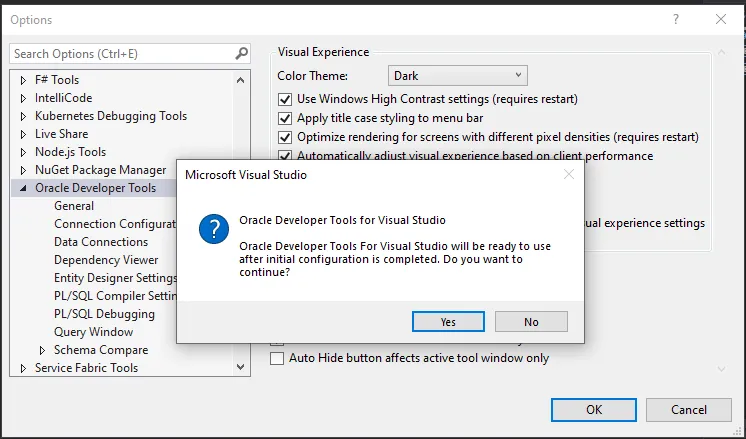Click settings pane scroll down arrow

pyautogui.click(x=721, y=369)
